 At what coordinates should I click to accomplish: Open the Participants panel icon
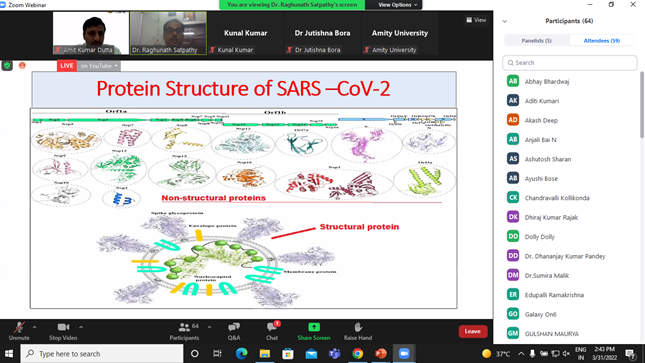pos(184,331)
